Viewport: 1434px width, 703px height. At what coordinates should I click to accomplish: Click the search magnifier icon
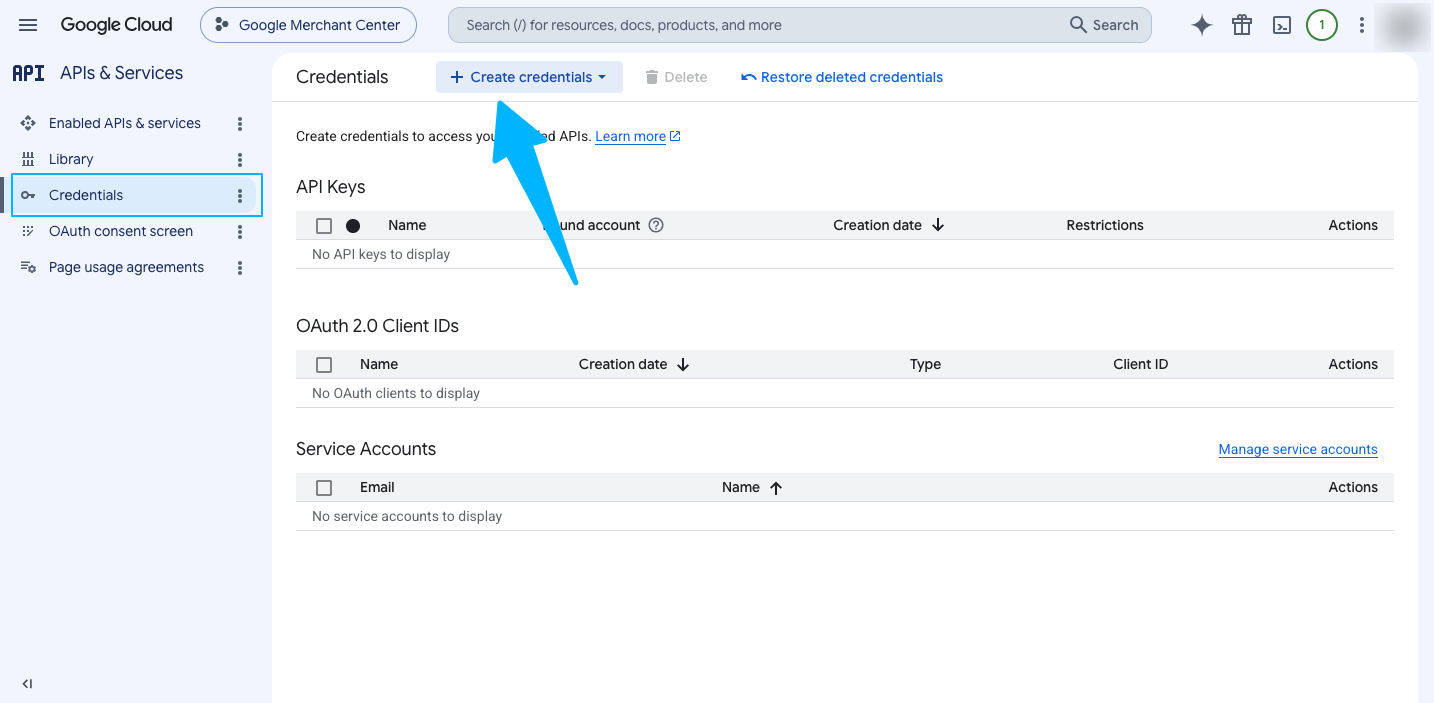coord(1078,25)
